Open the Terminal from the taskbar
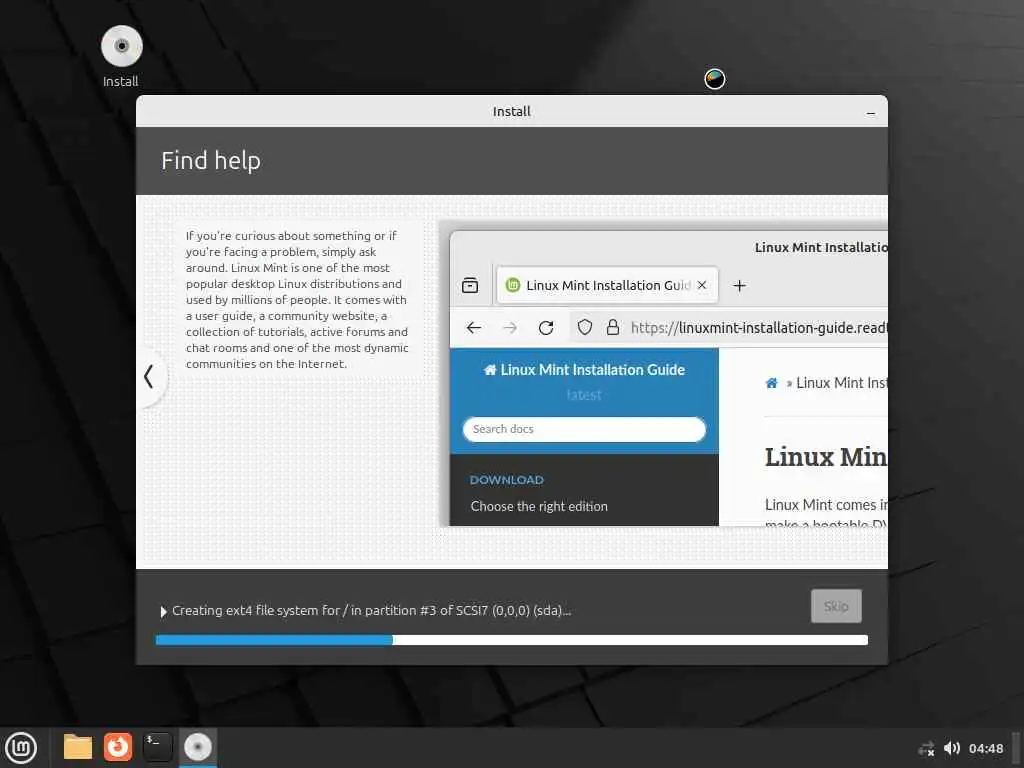1024x768 pixels. (157, 747)
